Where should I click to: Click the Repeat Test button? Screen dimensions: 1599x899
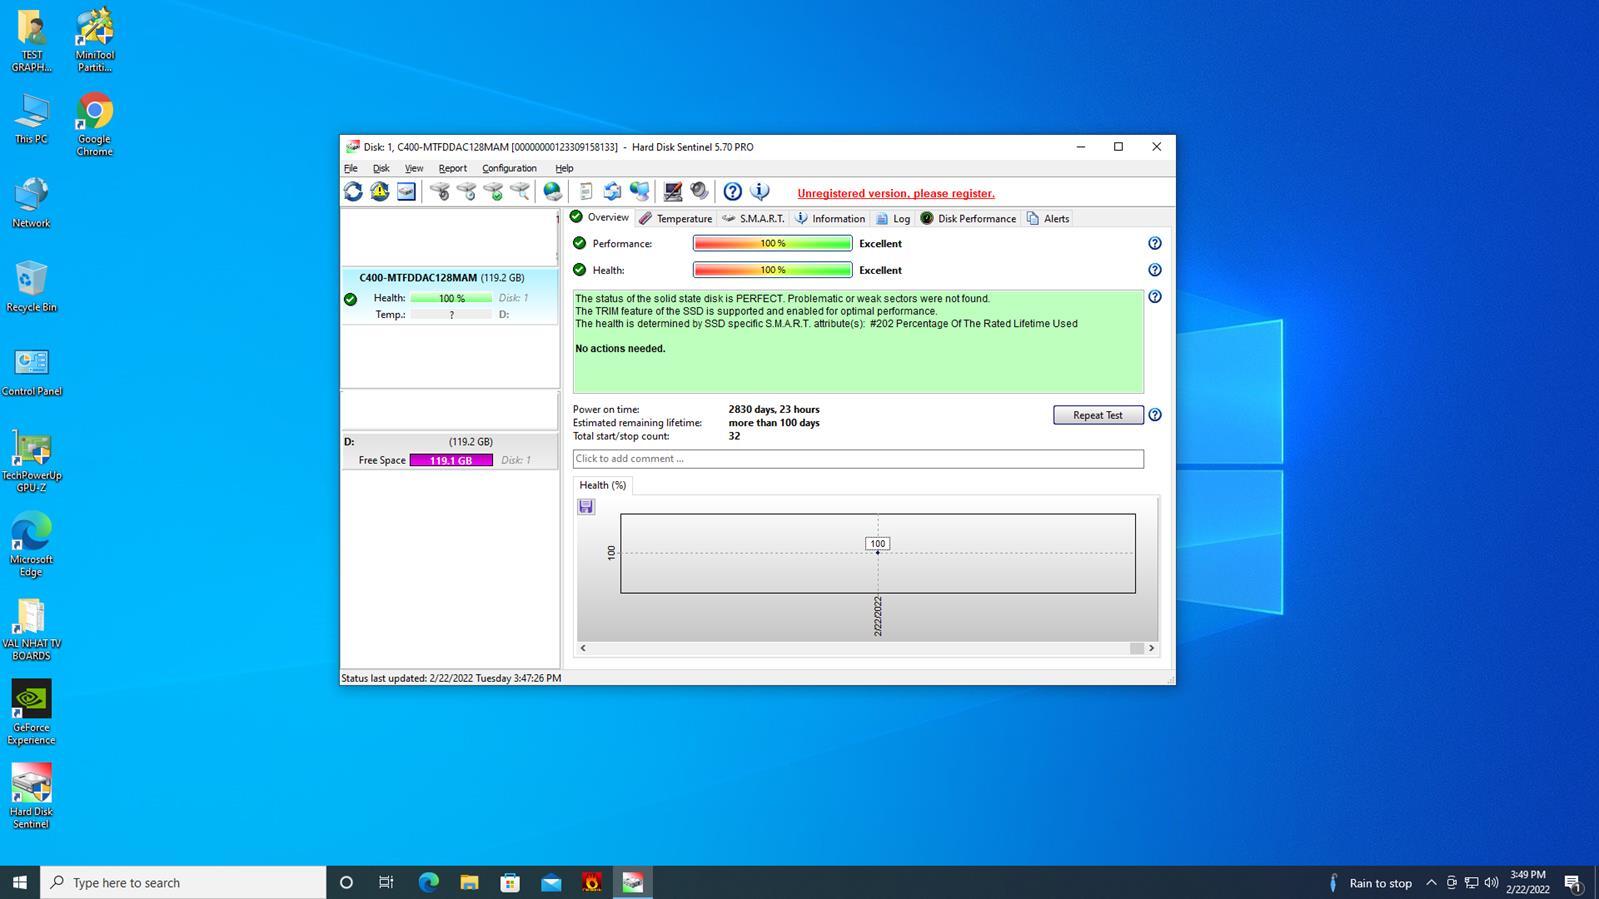click(1098, 415)
